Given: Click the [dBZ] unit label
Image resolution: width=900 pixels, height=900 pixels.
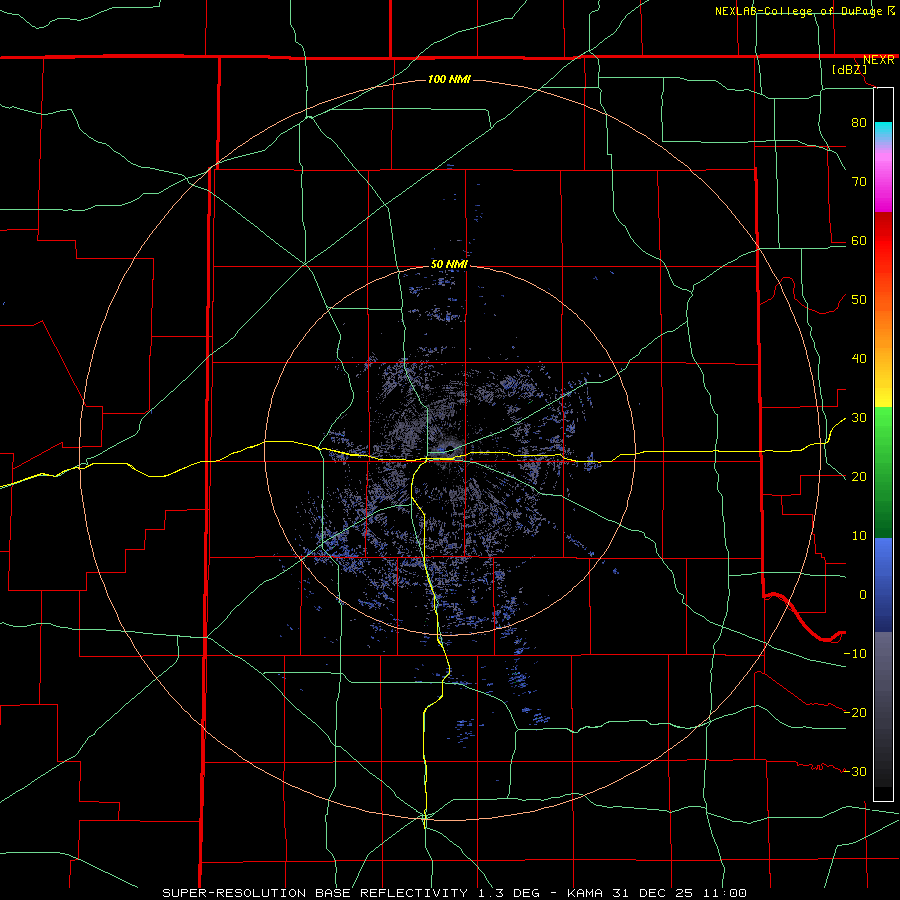Looking at the screenshot, I should [849, 70].
